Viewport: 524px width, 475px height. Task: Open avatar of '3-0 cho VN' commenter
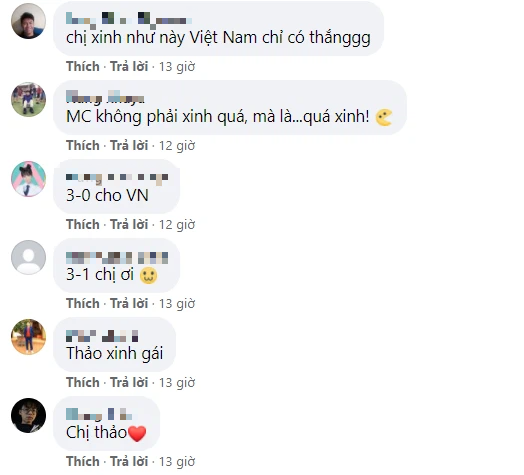(28, 179)
